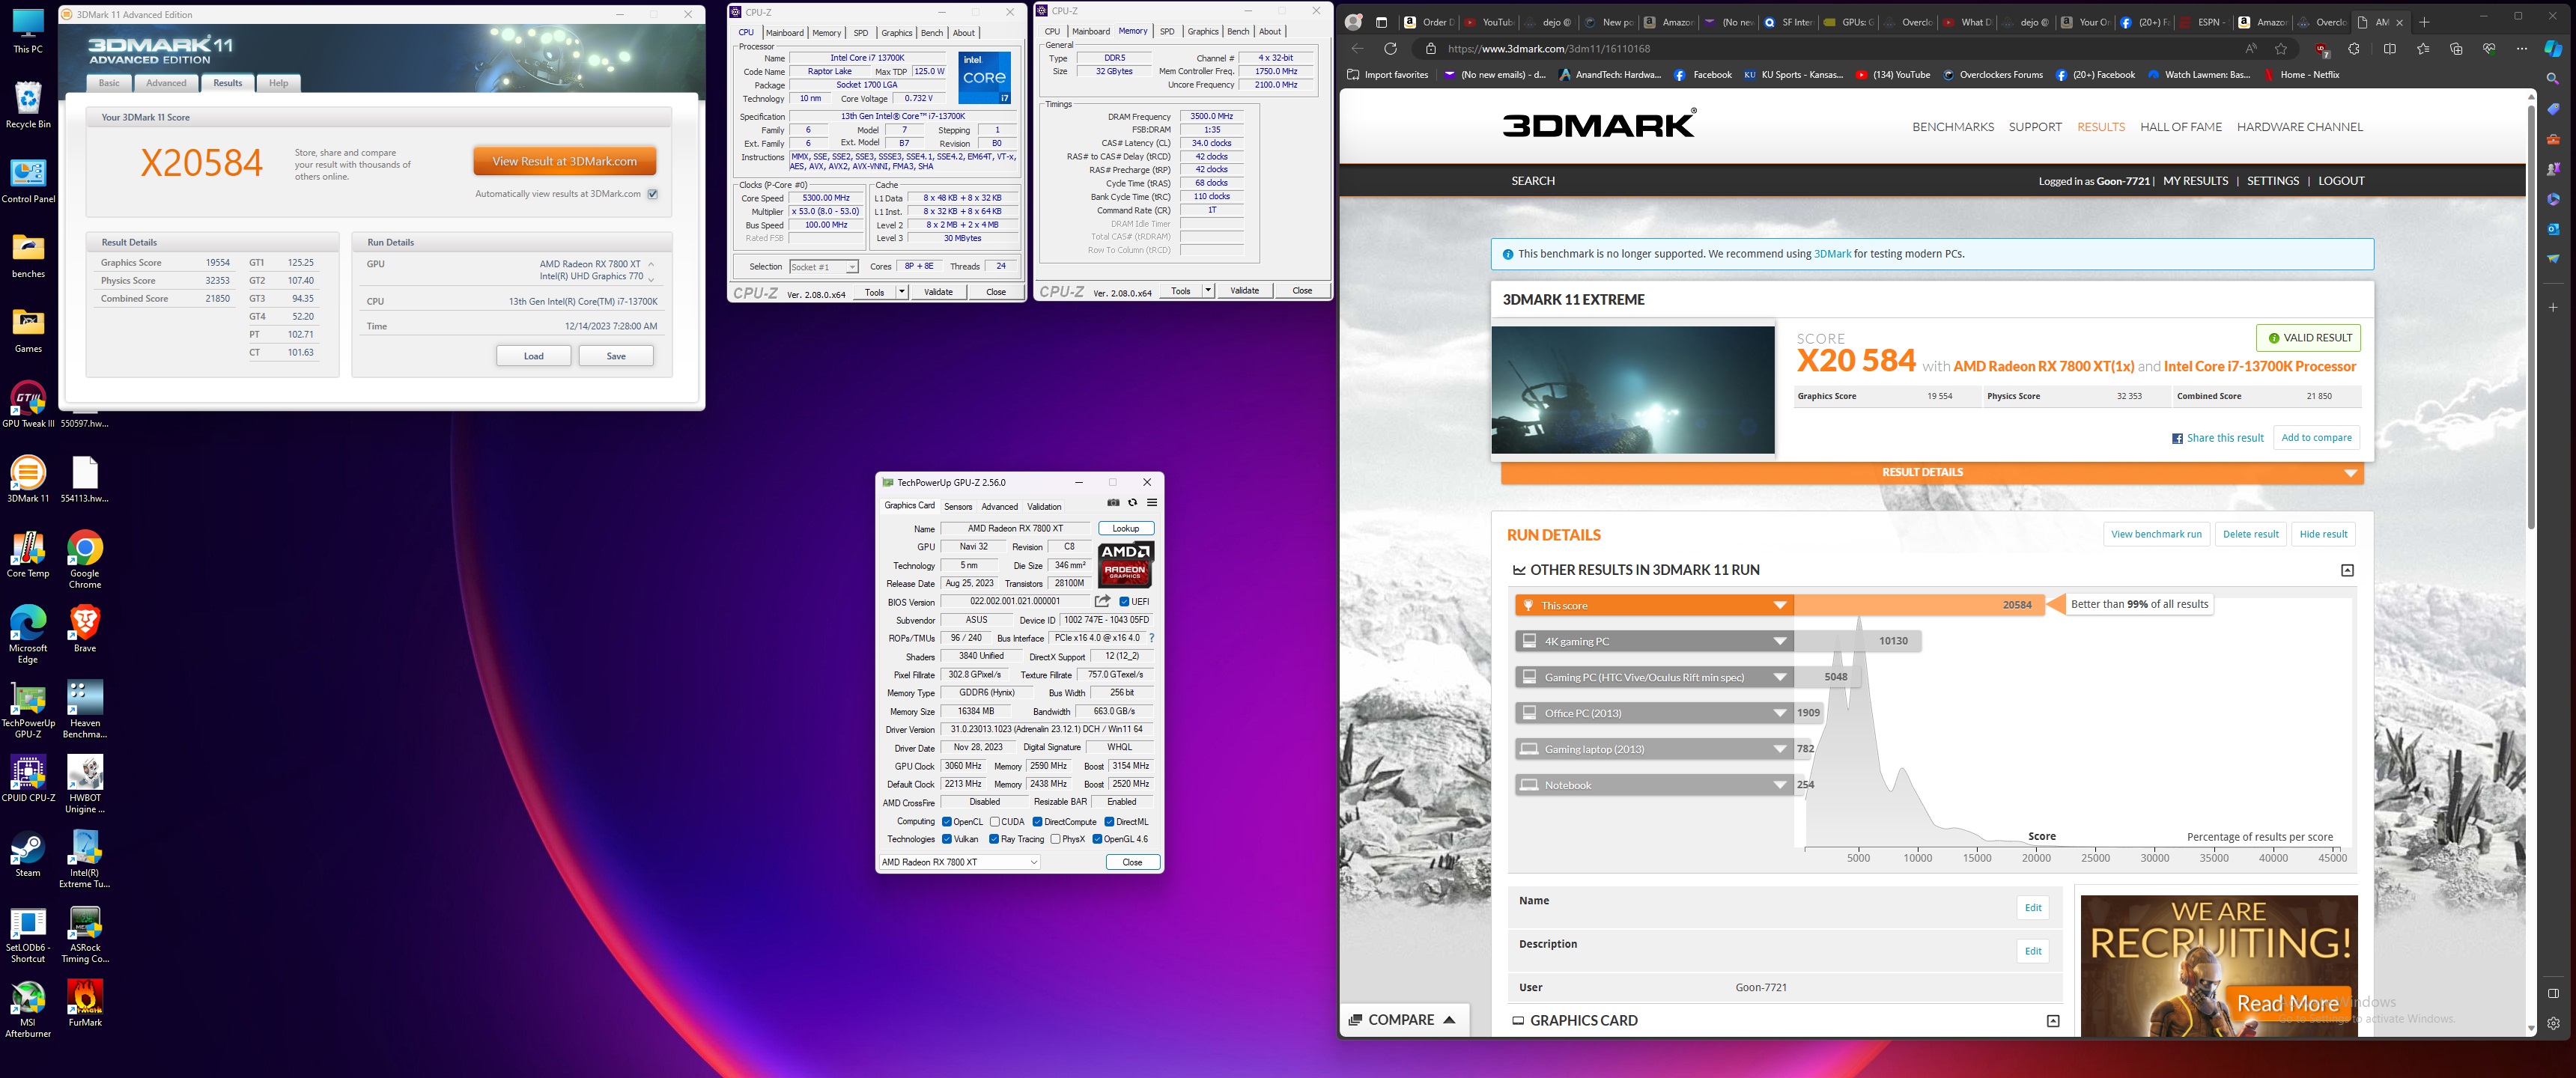Image resolution: width=2576 pixels, height=1078 pixels.
Task: Click the Validate button in the CPU-Z CPU window
Action: click(x=938, y=292)
